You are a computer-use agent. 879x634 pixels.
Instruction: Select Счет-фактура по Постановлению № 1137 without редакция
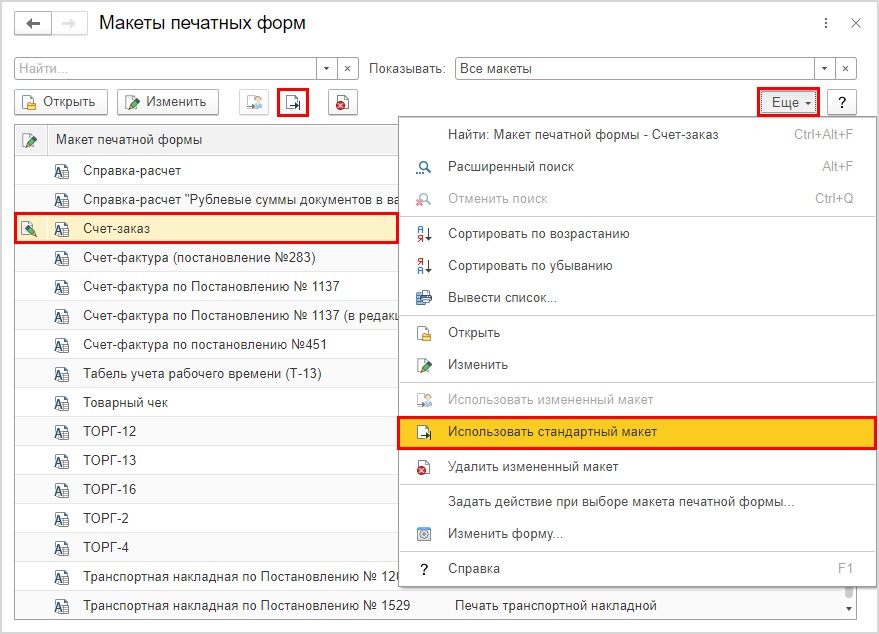click(206, 286)
